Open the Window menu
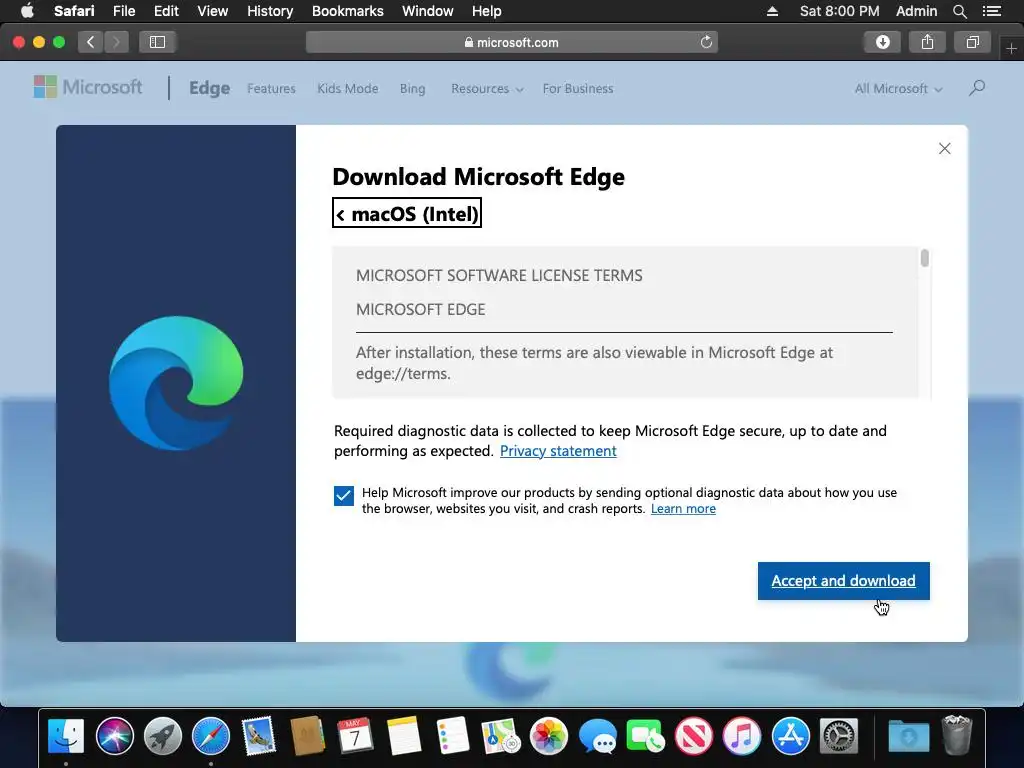The image size is (1024, 768). click(x=427, y=11)
